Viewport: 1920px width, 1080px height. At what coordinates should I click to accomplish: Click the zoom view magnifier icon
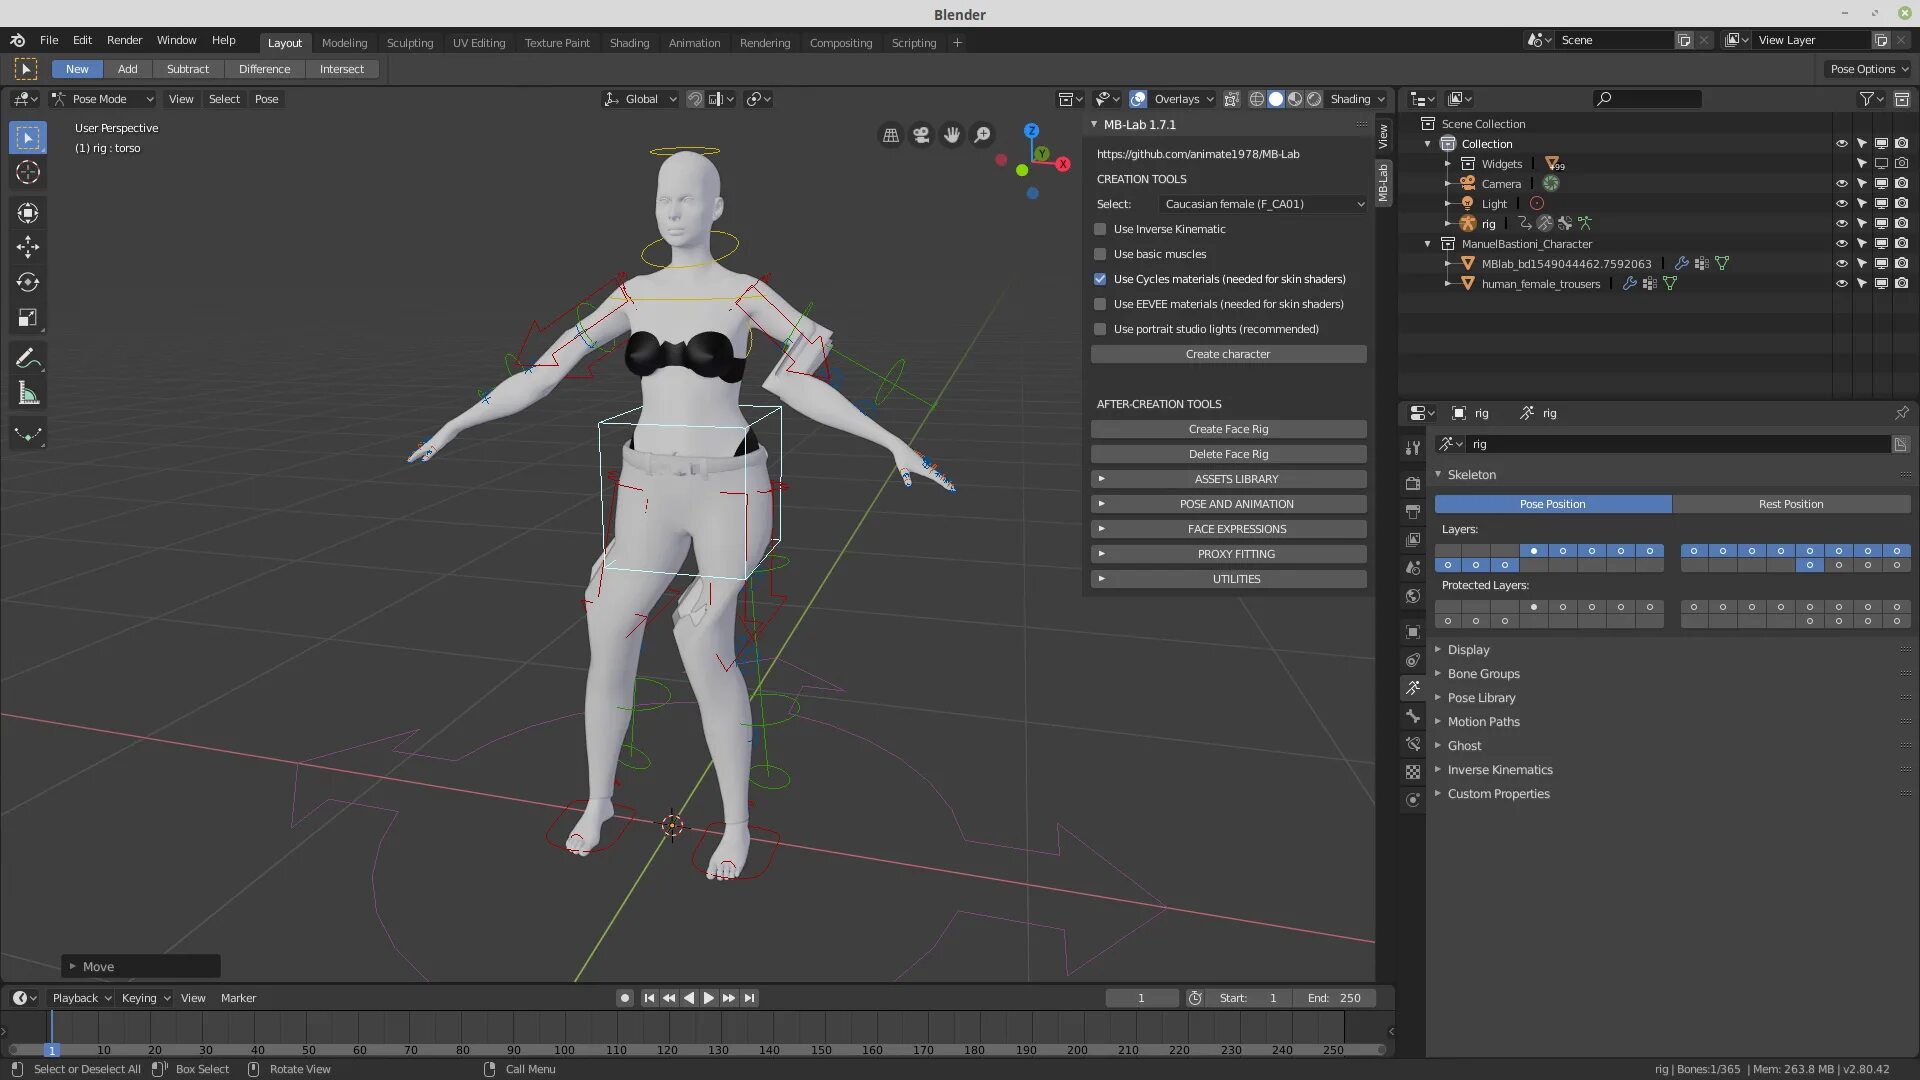pos(983,135)
